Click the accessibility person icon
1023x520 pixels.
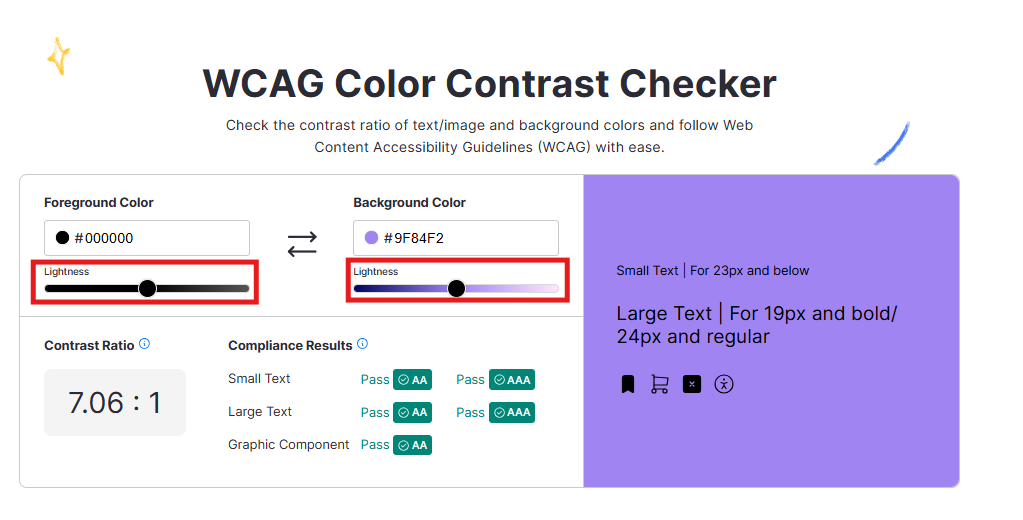(724, 384)
